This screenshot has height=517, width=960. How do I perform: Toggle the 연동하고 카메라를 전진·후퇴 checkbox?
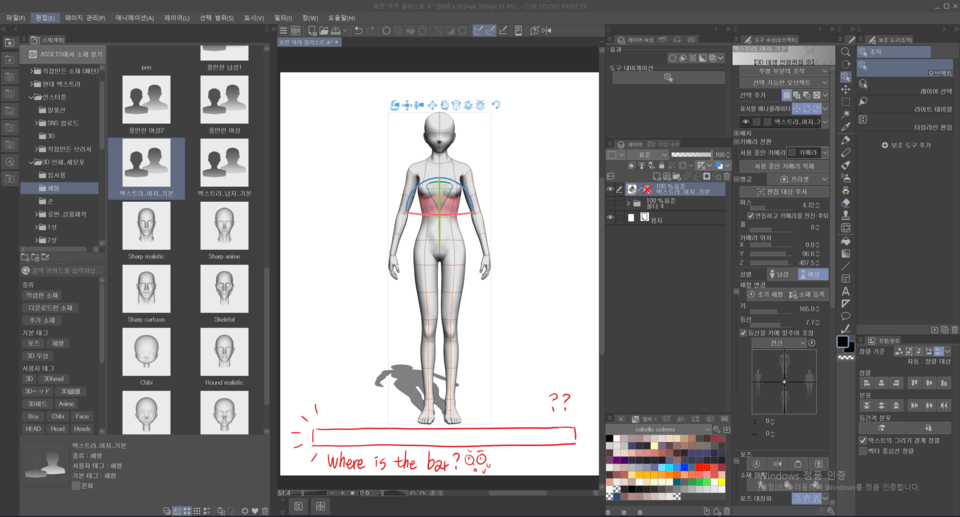[x=751, y=216]
